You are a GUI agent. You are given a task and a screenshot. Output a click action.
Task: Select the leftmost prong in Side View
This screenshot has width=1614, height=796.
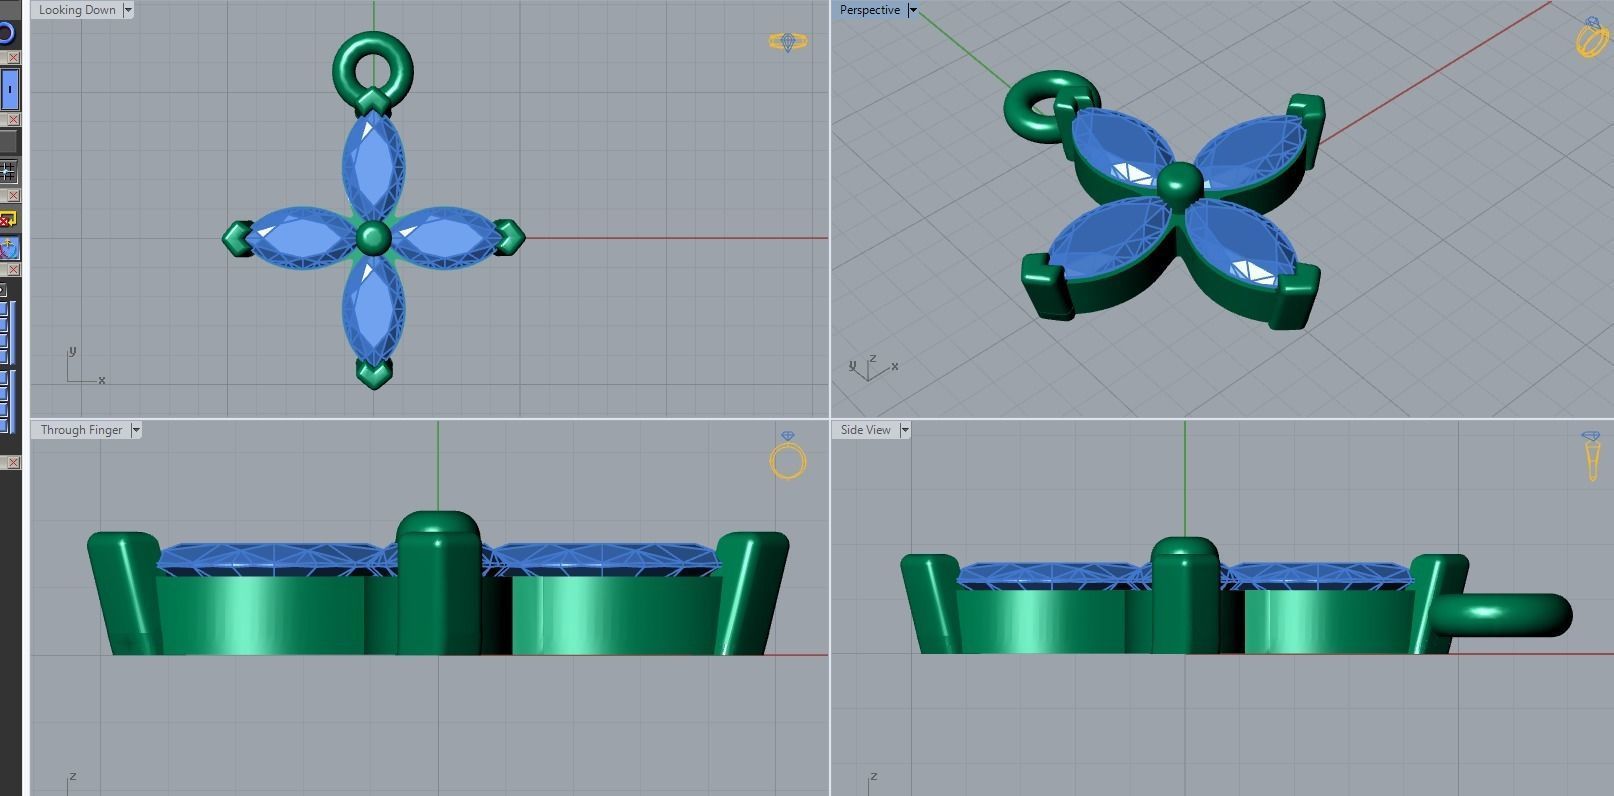click(x=932, y=604)
